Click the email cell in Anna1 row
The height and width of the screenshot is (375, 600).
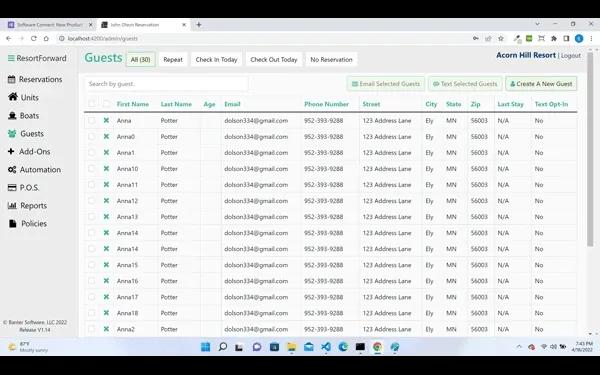click(x=256, y=153)
